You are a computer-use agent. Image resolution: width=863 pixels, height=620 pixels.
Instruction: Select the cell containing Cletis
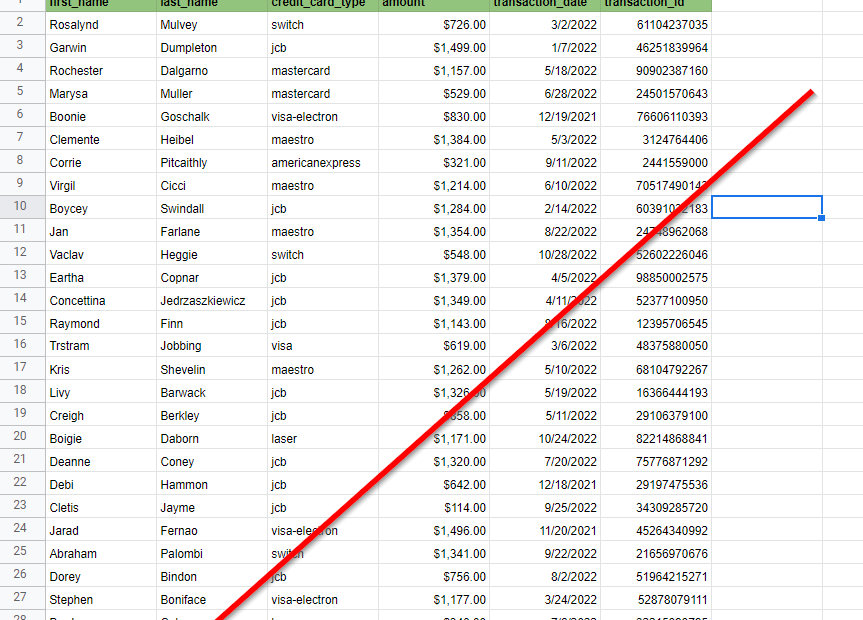click(x=101, y=507)
